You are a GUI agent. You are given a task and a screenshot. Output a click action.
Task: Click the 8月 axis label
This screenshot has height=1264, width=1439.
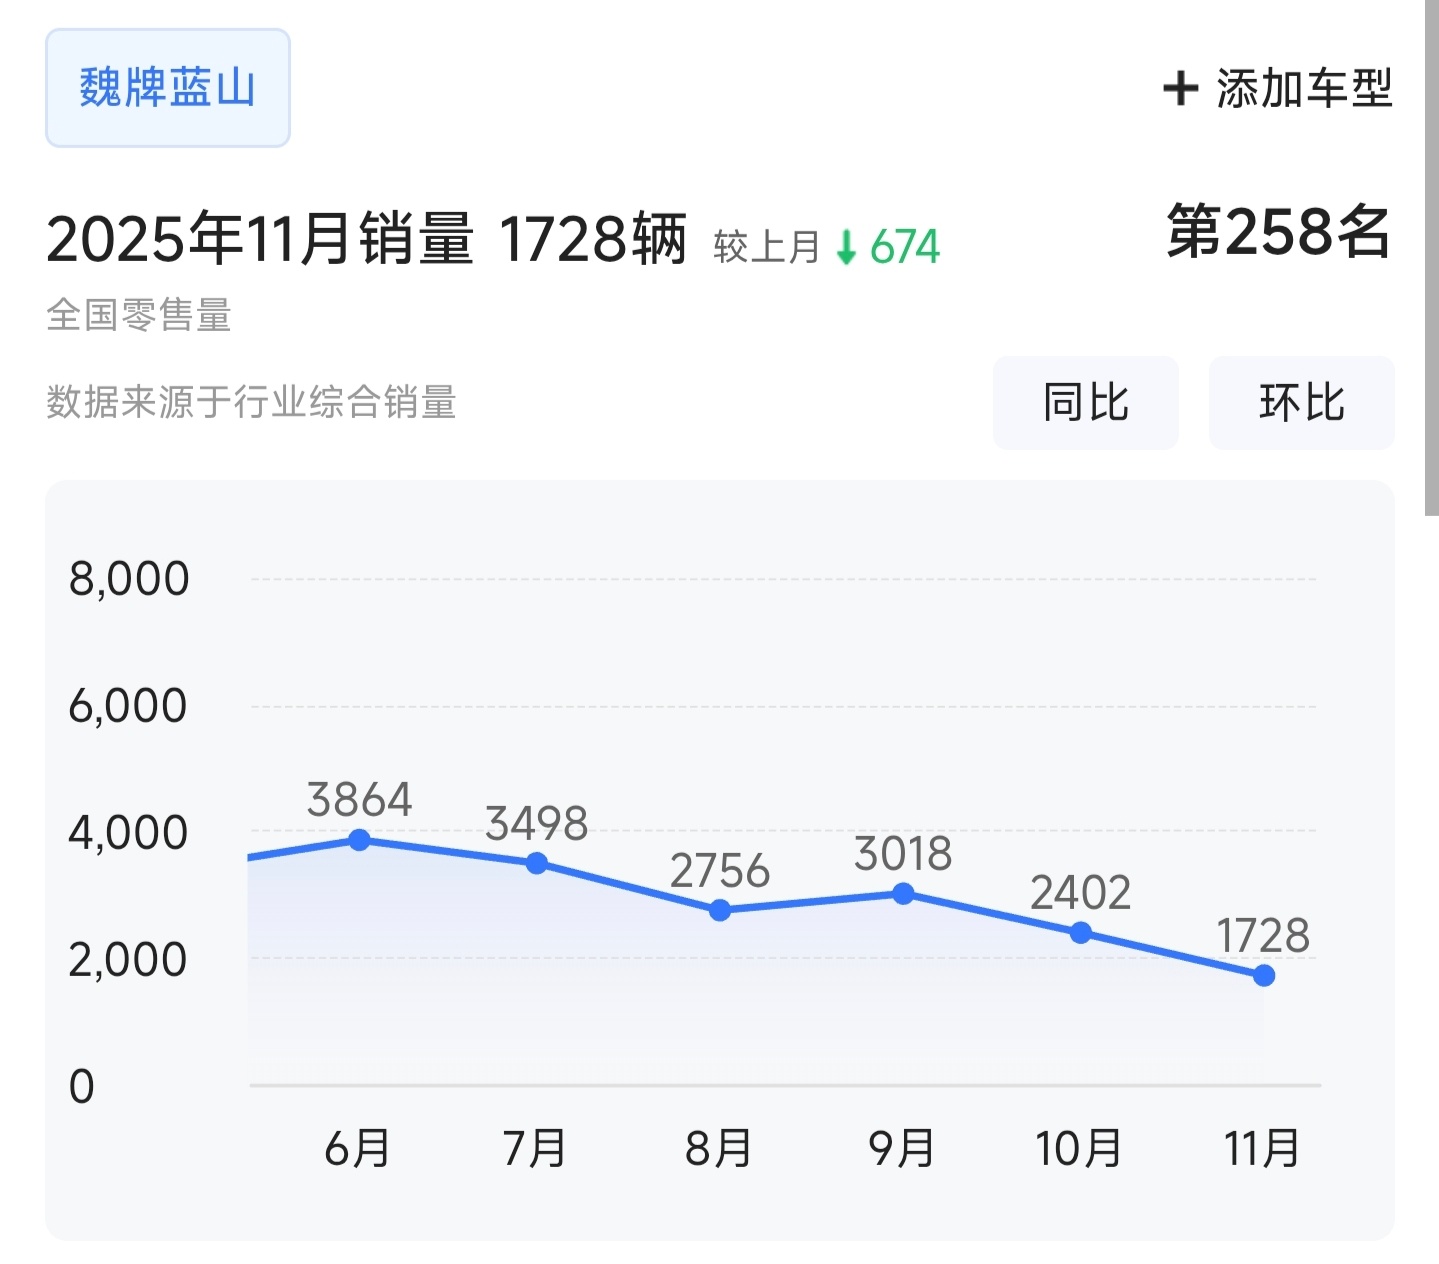point(718,1148)
